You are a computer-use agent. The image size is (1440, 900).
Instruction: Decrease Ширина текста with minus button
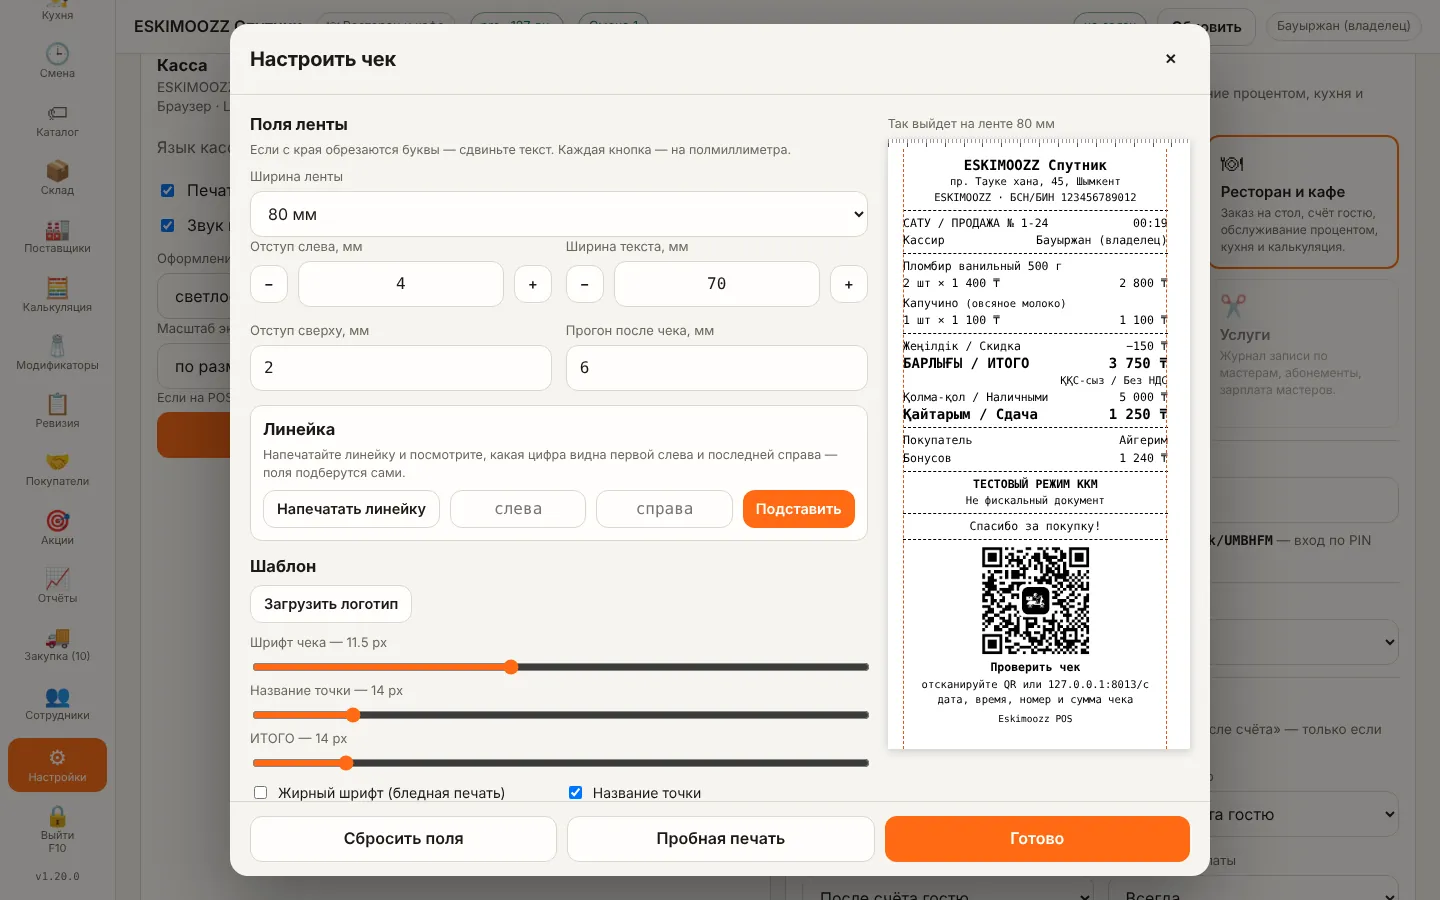pyautogui.click(x=584, y=284)
